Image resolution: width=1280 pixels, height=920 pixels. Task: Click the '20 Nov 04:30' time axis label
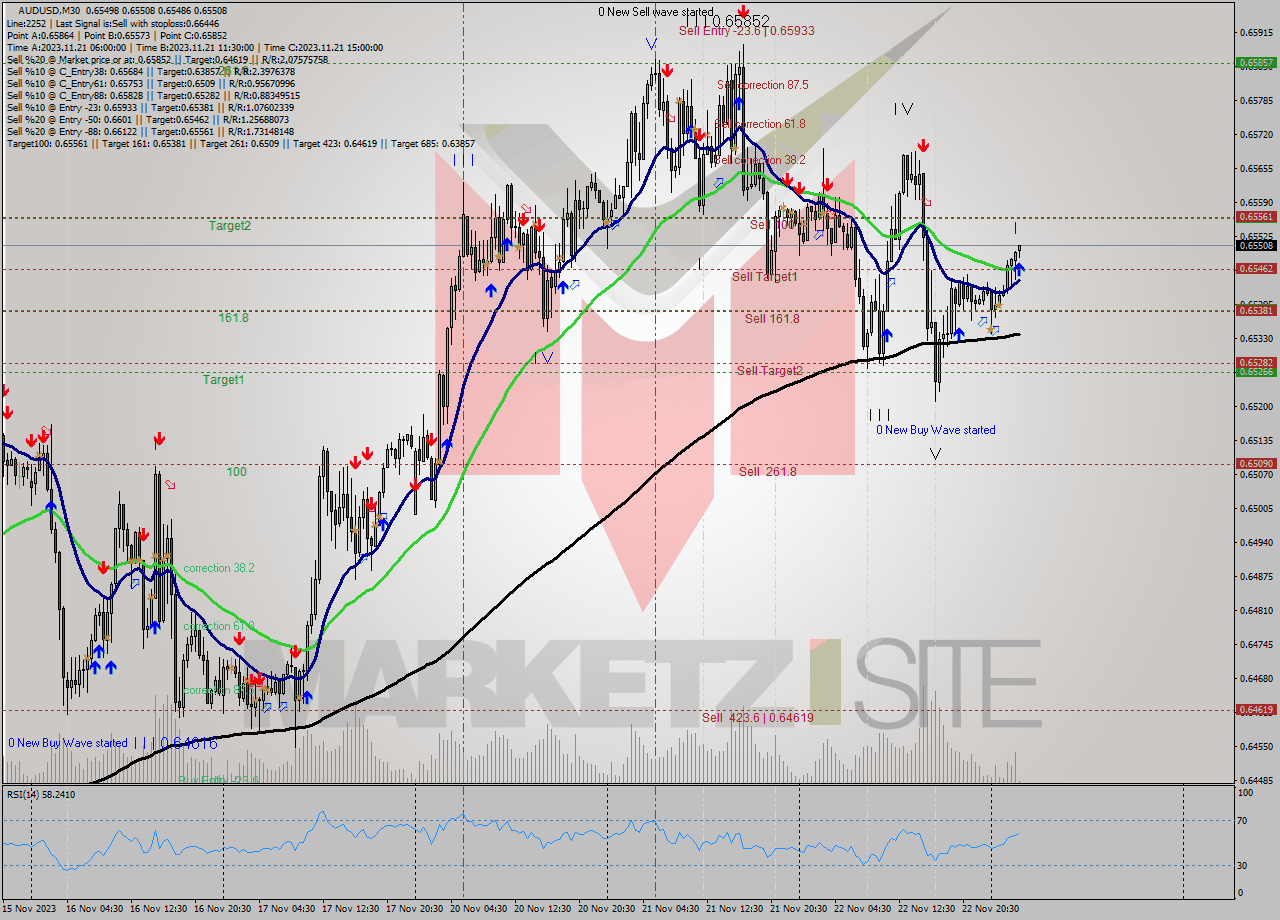pos(478,909)
